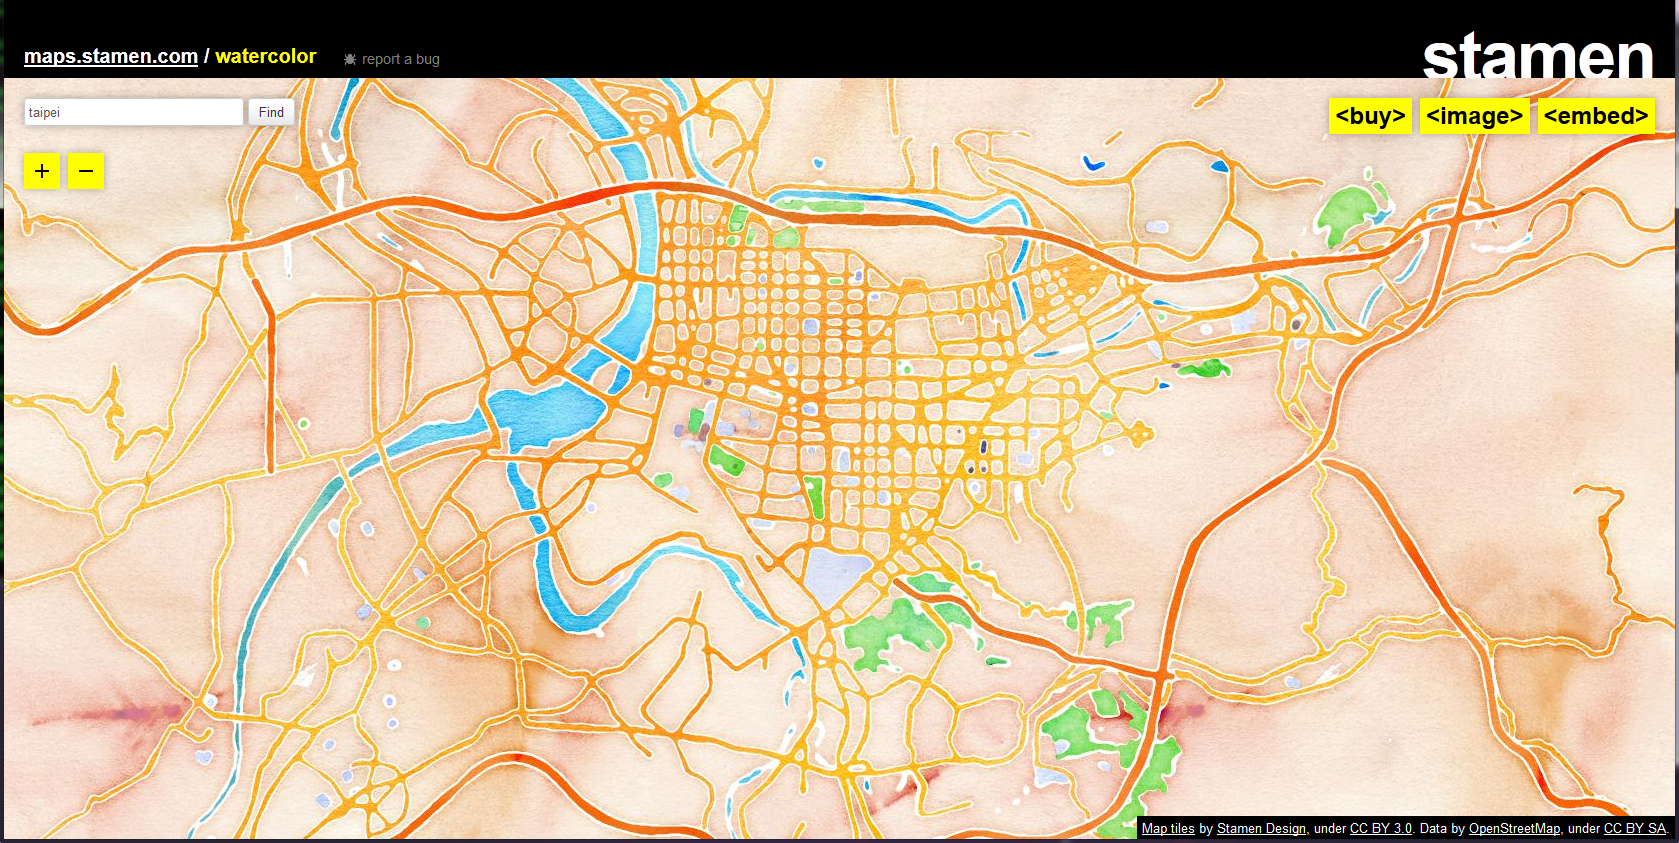
Task: Open the <image> export option
Action: pos(1474,116)
